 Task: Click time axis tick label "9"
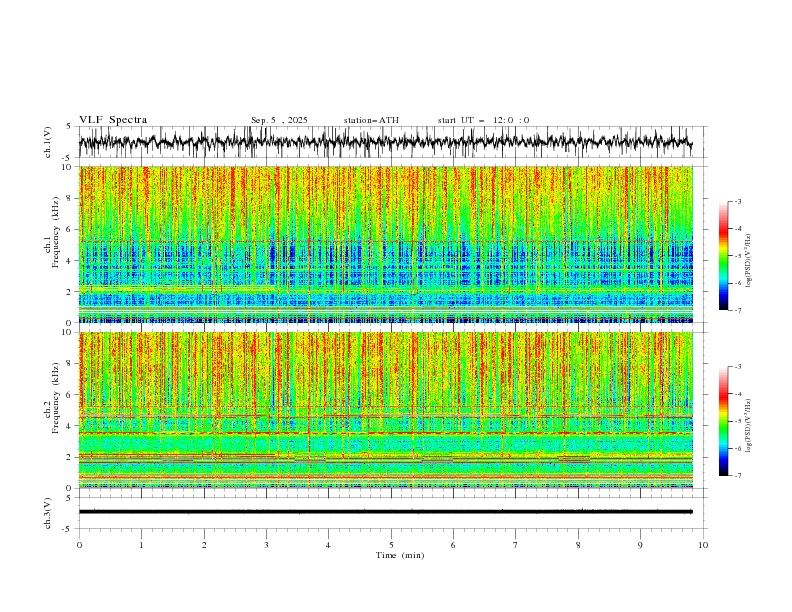tap(640, 545)
